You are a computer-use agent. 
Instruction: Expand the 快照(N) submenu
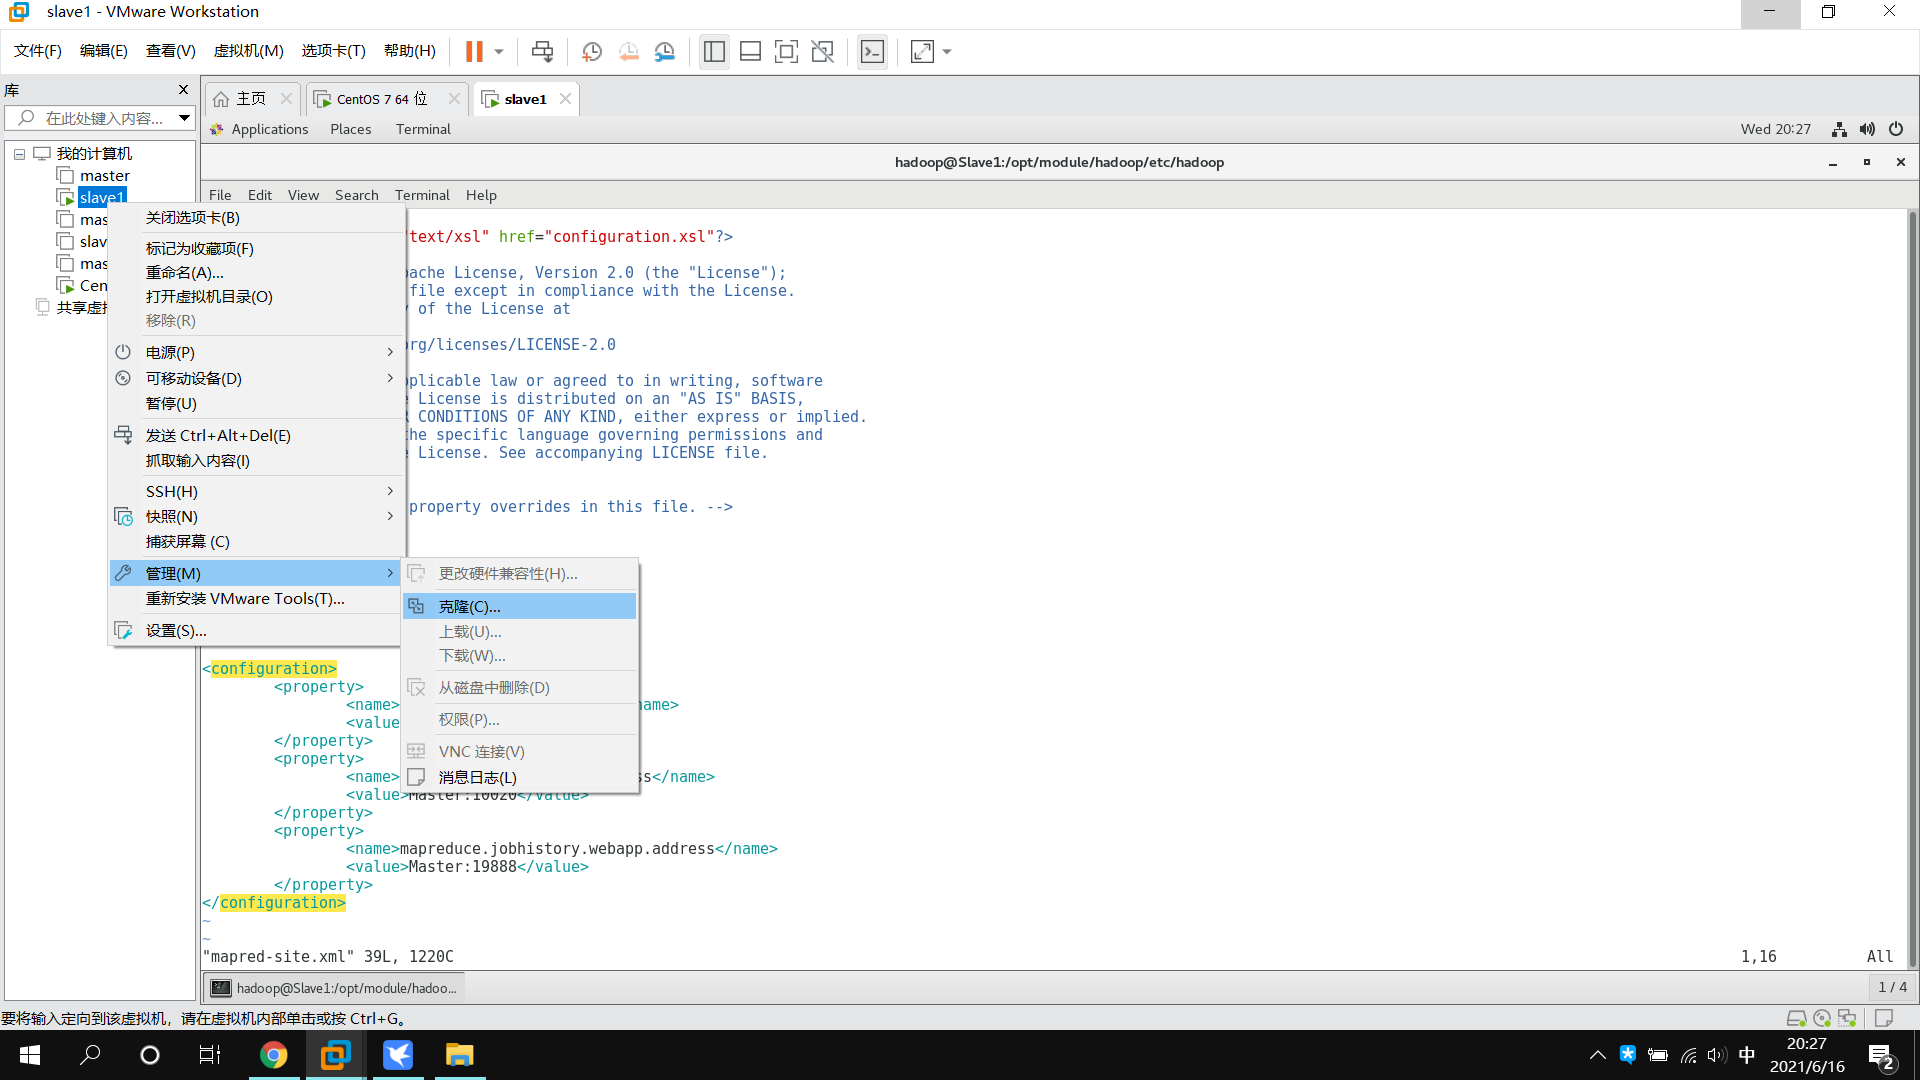(256, 517)
